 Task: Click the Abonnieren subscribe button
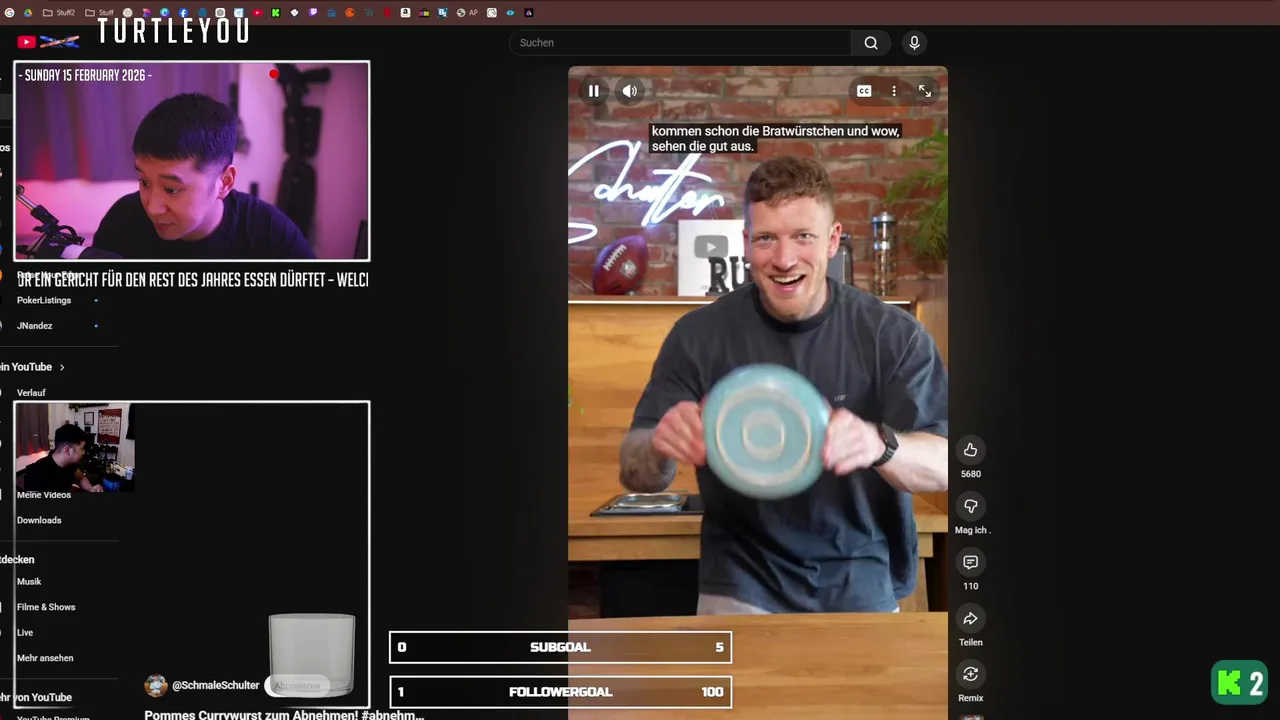(297, 686)
